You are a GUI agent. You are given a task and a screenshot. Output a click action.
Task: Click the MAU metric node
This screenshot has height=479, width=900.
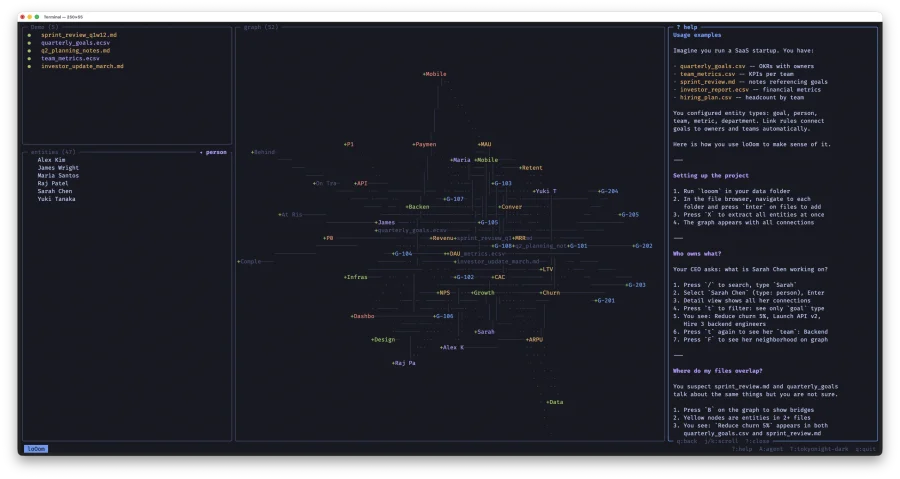(x=484, y=144)
